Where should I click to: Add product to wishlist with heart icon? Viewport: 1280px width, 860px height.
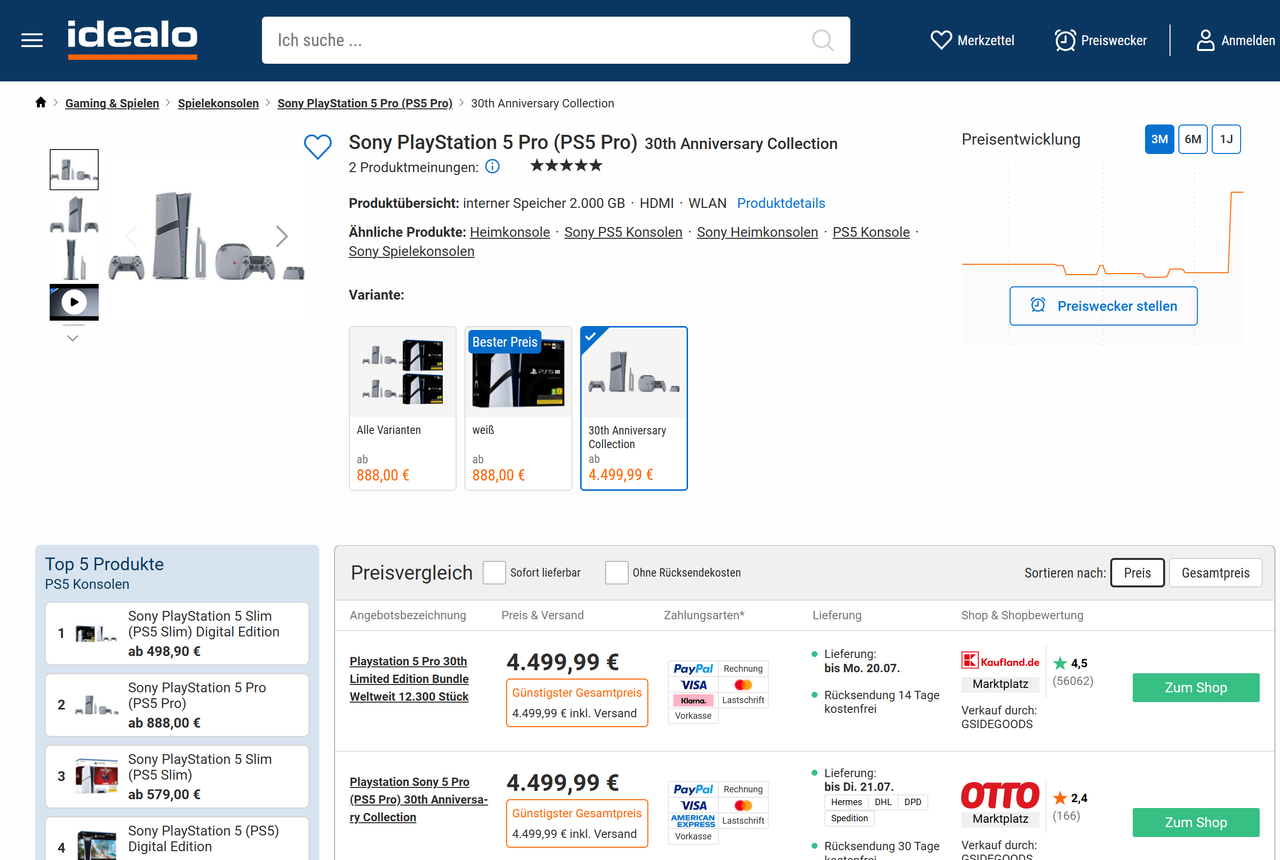click(x=318, y=147)
